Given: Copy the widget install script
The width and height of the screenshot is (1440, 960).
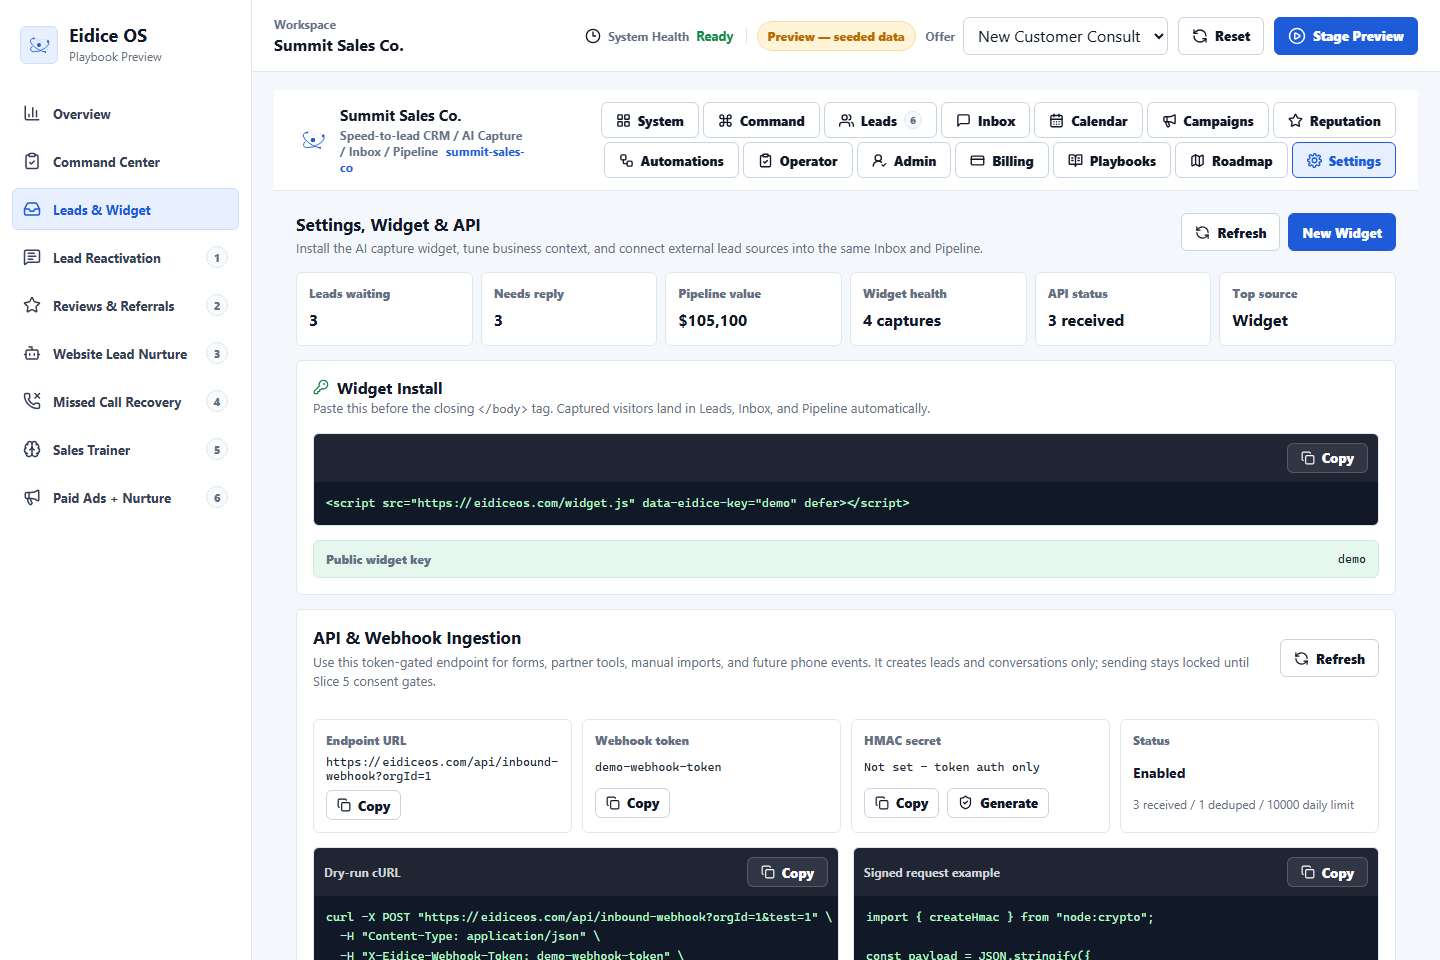Looking at the screenshot, I should [x=1327, y=458].
